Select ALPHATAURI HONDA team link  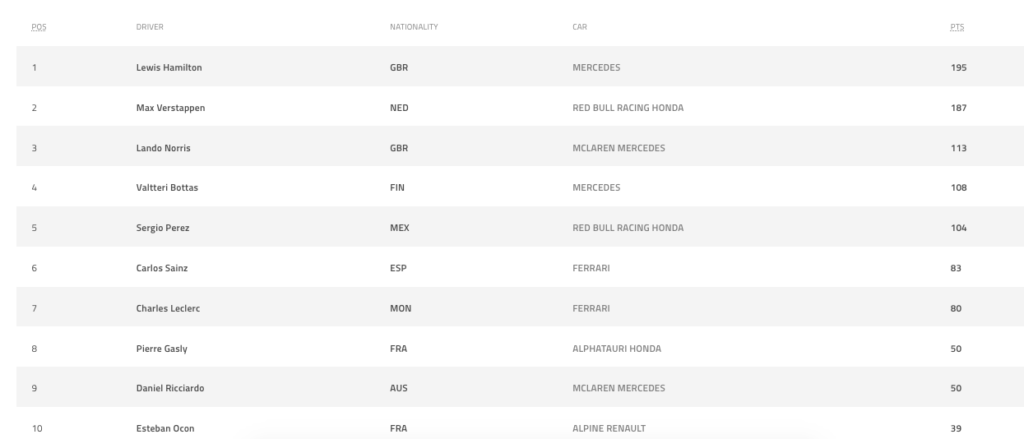tap(616, 349)
